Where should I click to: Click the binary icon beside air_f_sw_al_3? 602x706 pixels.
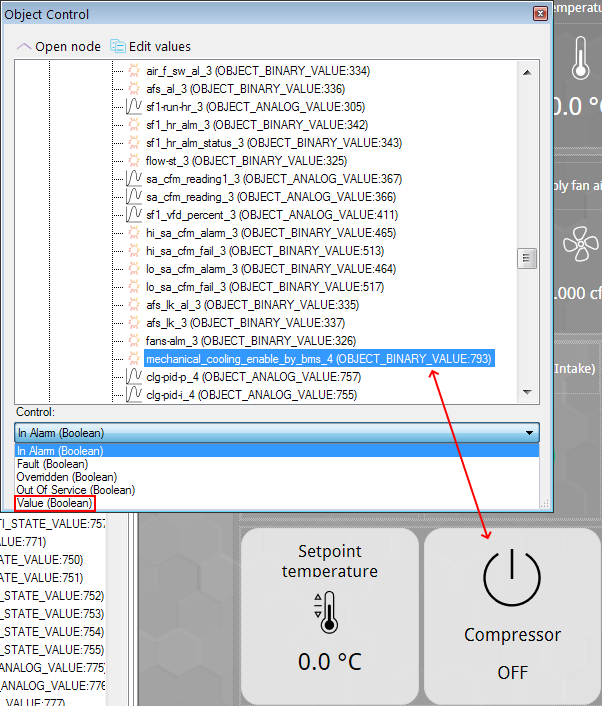coord(134,71)
